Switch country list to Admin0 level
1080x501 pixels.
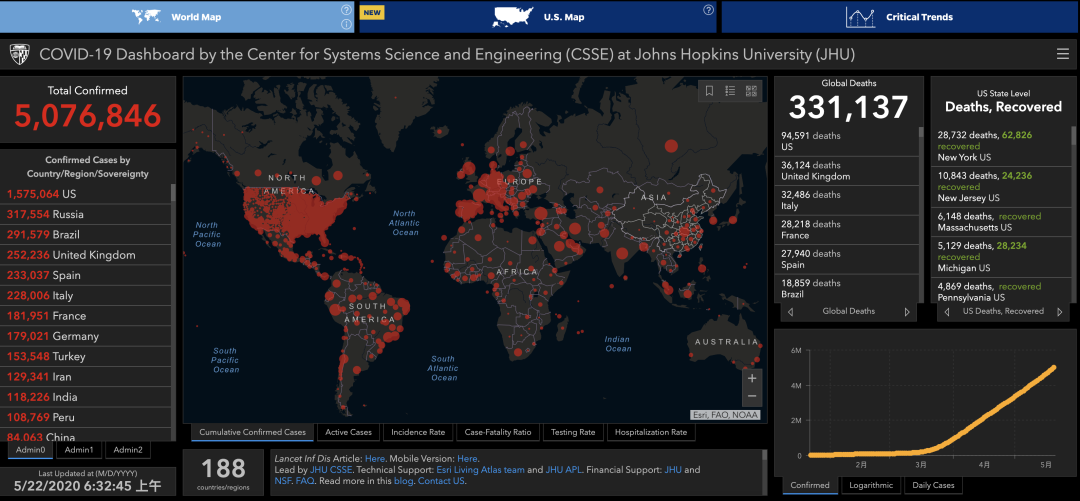28,450
